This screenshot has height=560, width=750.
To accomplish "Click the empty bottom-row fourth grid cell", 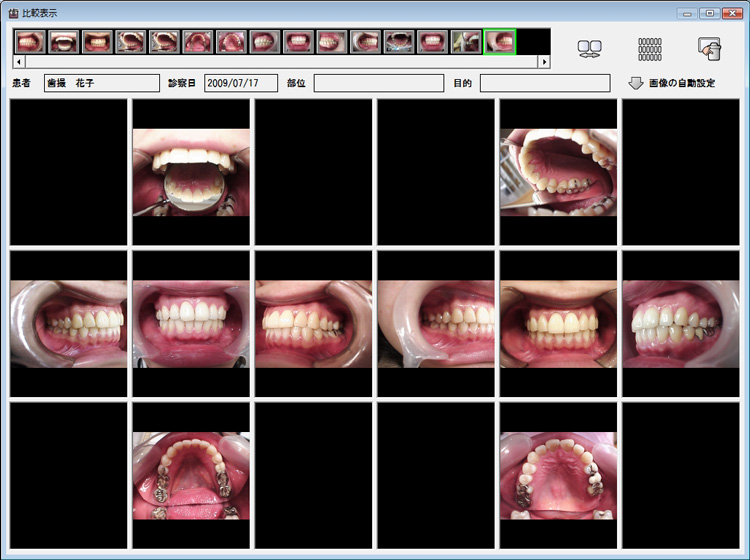I will [x=436, y=475].
